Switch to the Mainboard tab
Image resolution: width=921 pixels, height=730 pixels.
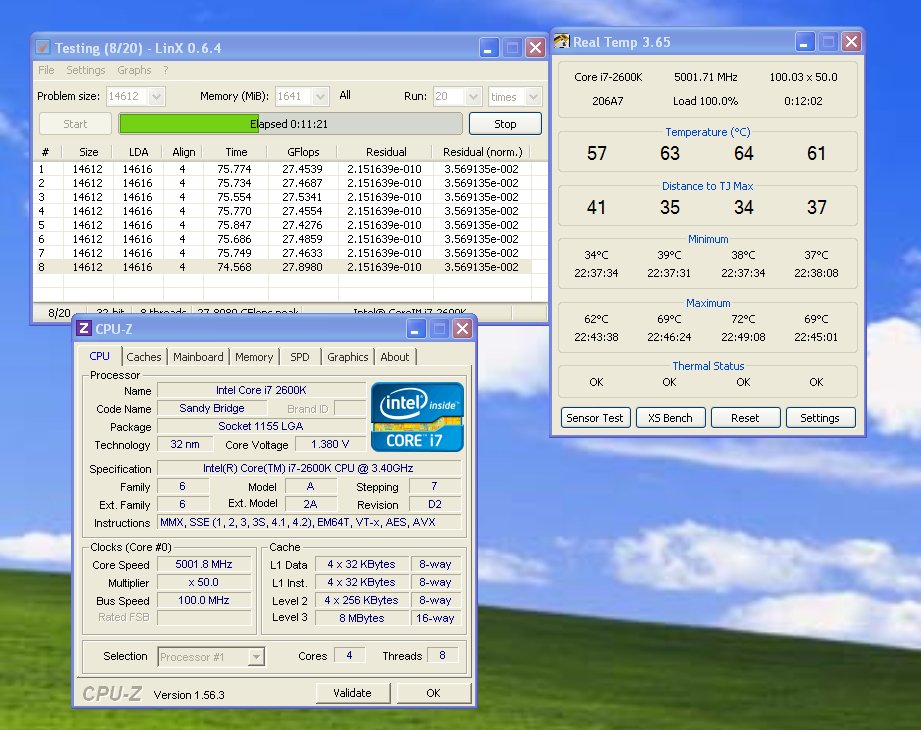click(x=198, y=357)
